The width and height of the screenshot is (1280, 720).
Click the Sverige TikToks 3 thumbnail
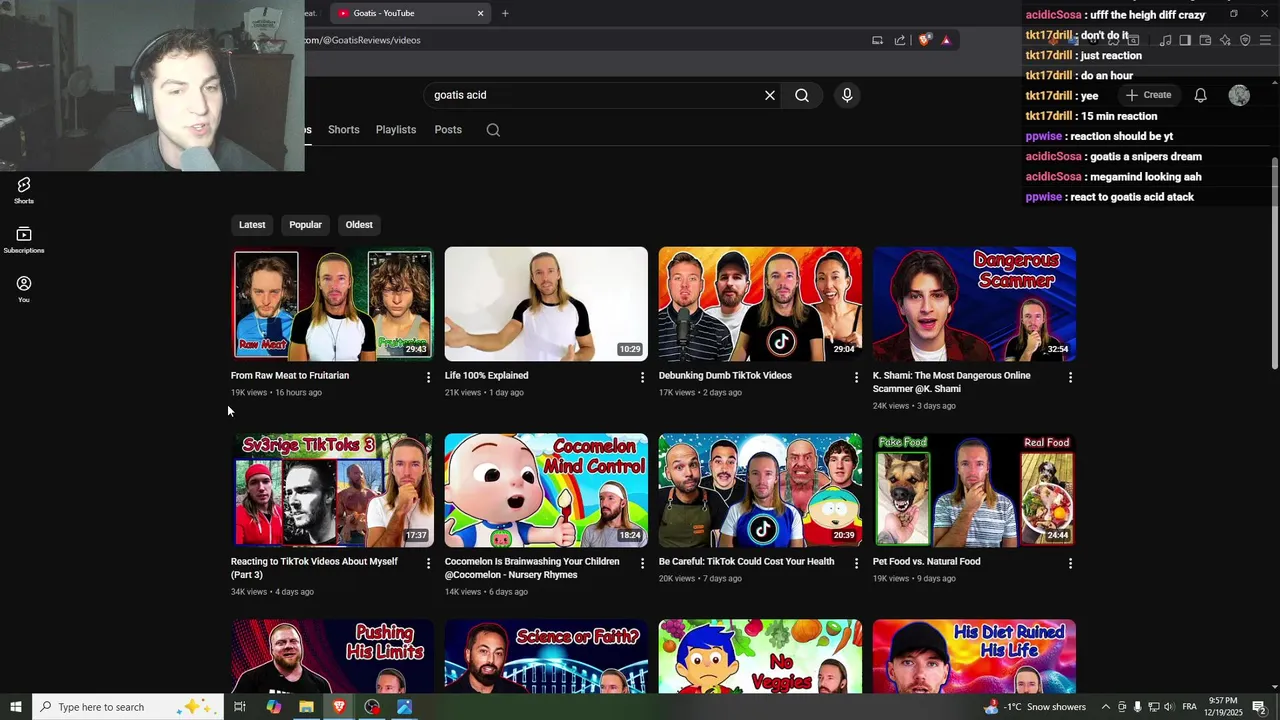pyautogui.click(x=332, y=490)
